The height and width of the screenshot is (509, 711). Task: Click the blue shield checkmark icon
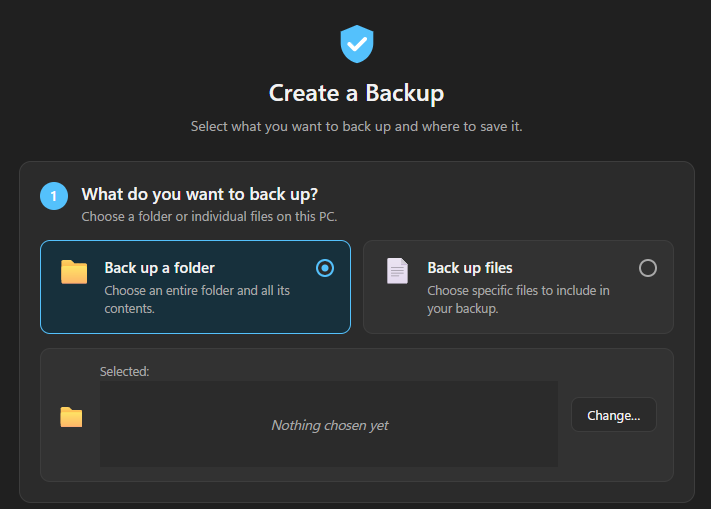[x=357, y=44]
